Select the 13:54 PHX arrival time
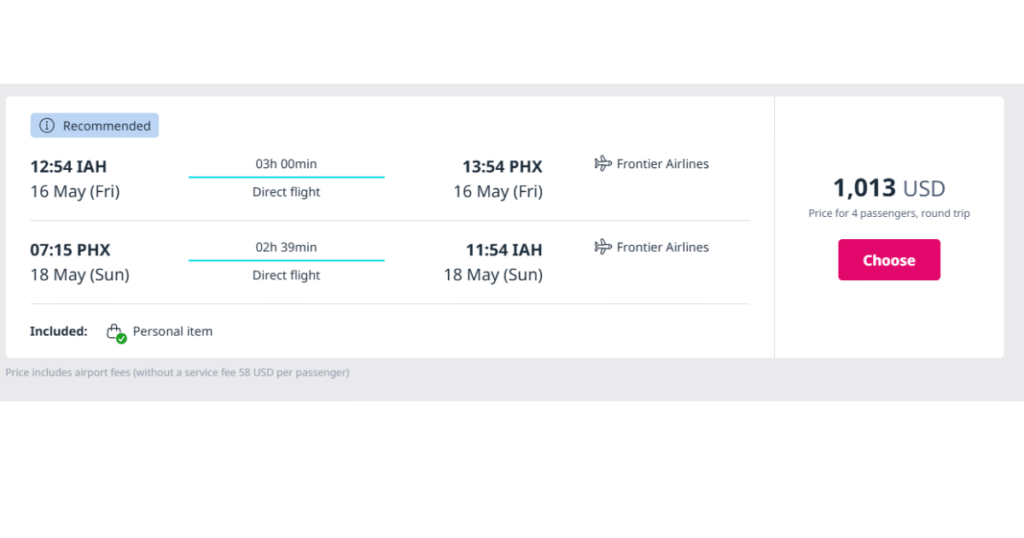The height and width of the screenshot is (538, 1024). 502,166
